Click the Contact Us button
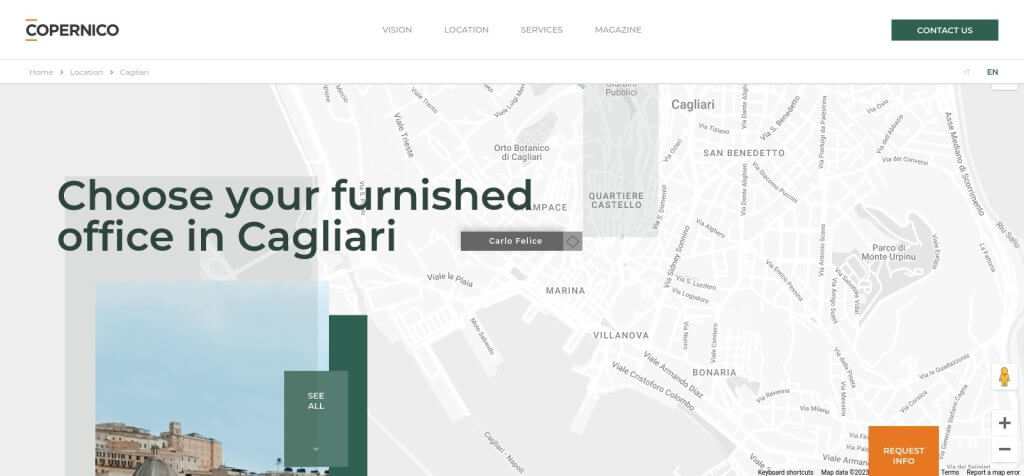This screenshot has width=1024, height=476. point(944,30)
